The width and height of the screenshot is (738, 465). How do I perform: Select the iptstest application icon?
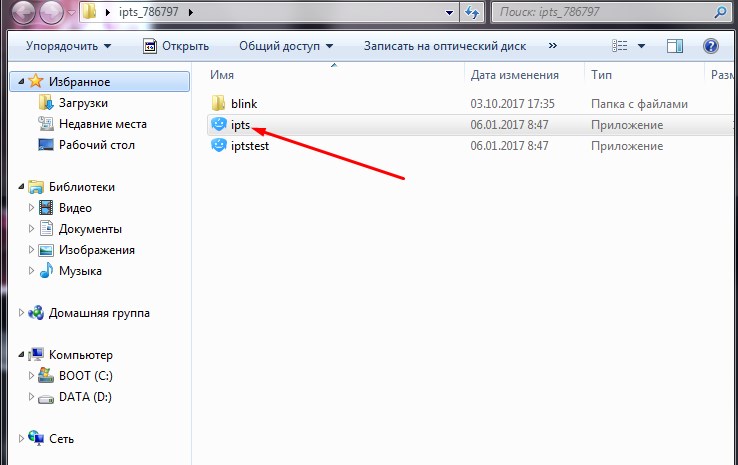(220, 146)
